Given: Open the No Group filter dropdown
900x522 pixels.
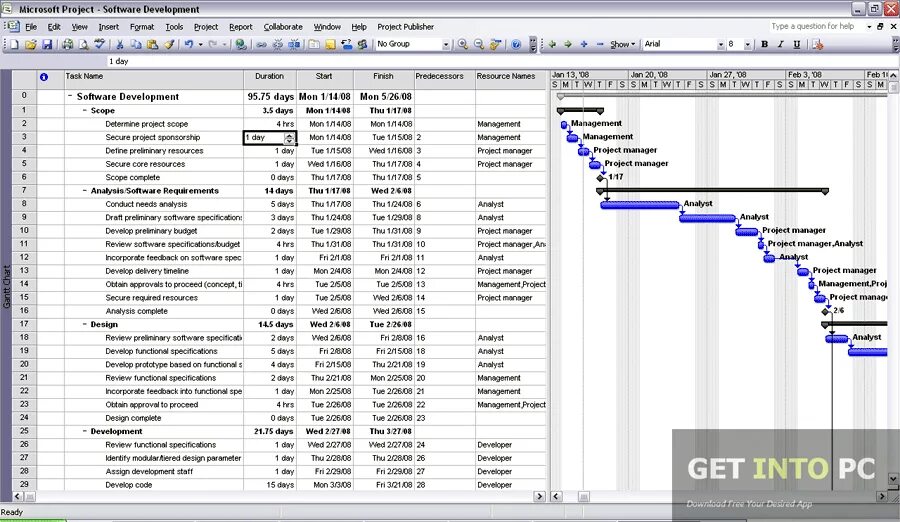Looking at the screenshot, I should tap(445, 44).
